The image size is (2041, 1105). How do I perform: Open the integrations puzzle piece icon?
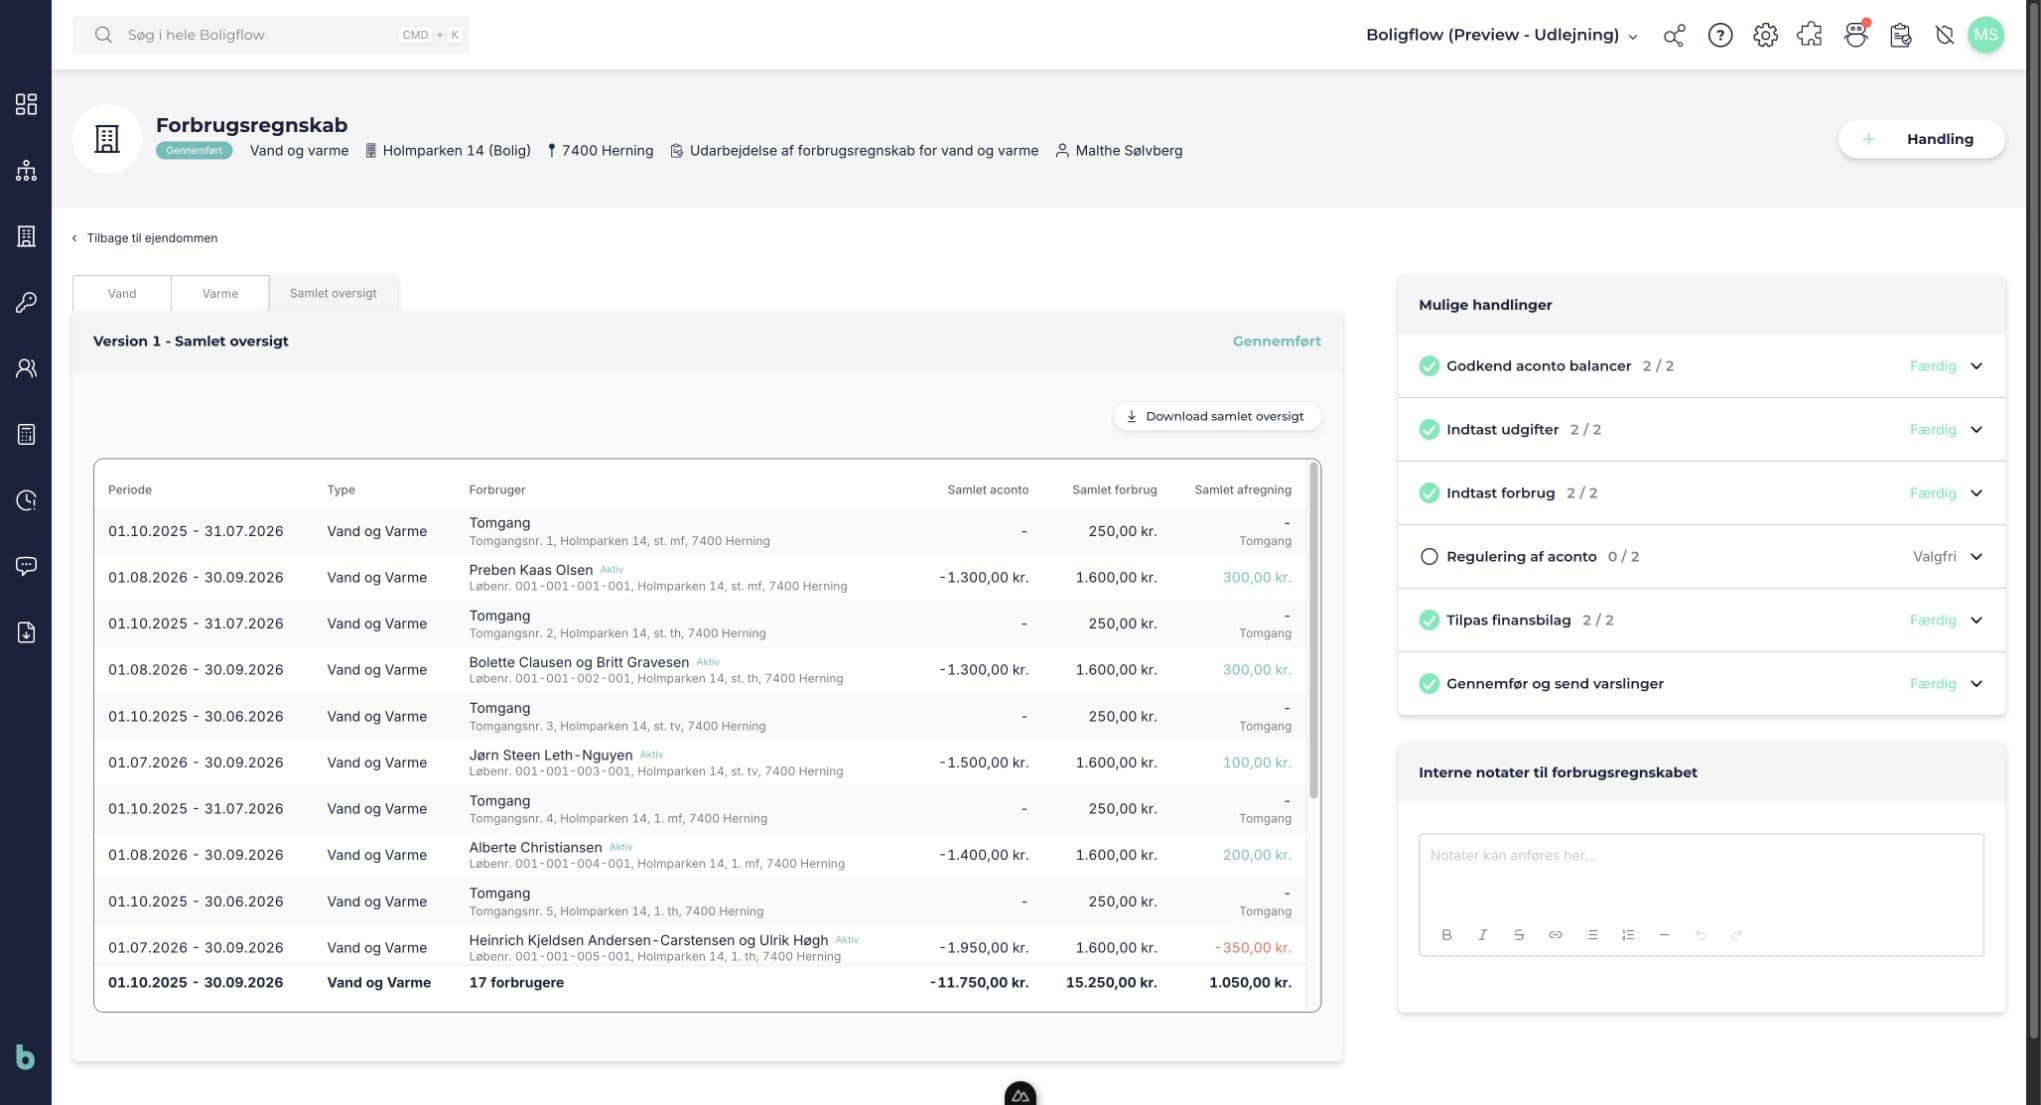(x=1810, y=35)
